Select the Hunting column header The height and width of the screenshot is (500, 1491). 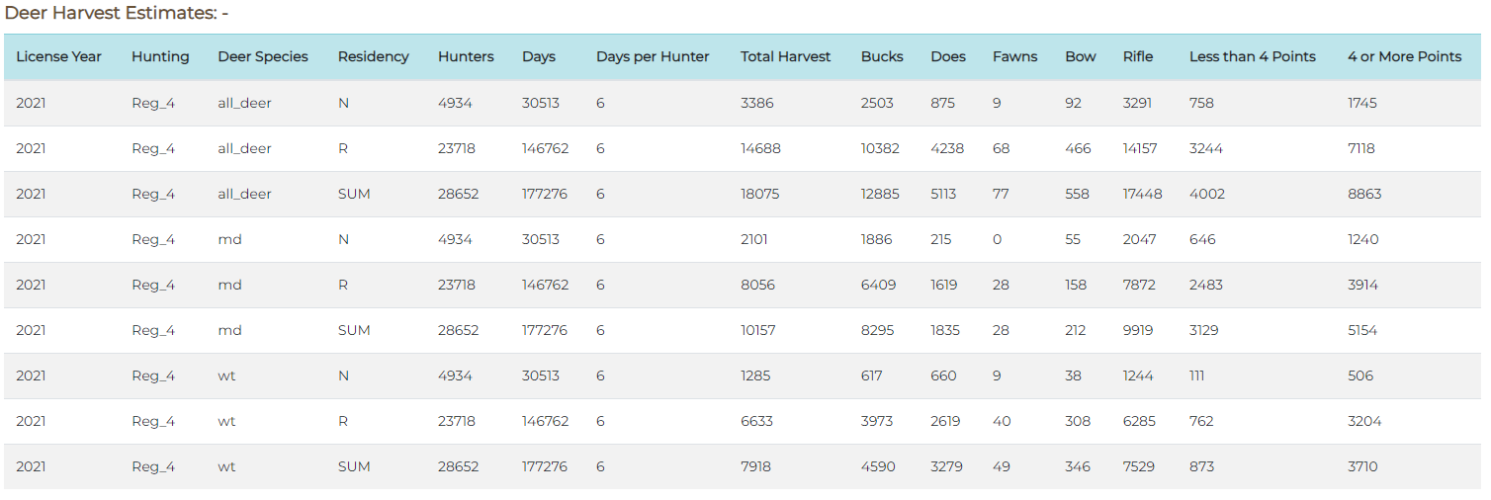click(x=160, y=57)
